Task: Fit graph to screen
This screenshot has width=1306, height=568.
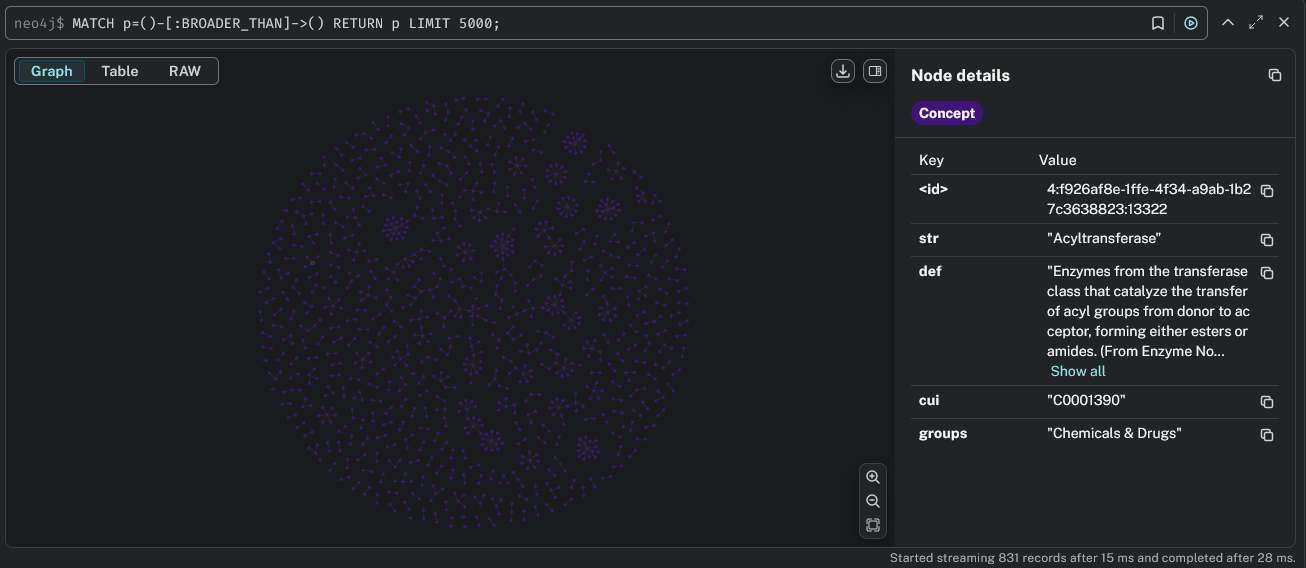Action: pos(873,525)
